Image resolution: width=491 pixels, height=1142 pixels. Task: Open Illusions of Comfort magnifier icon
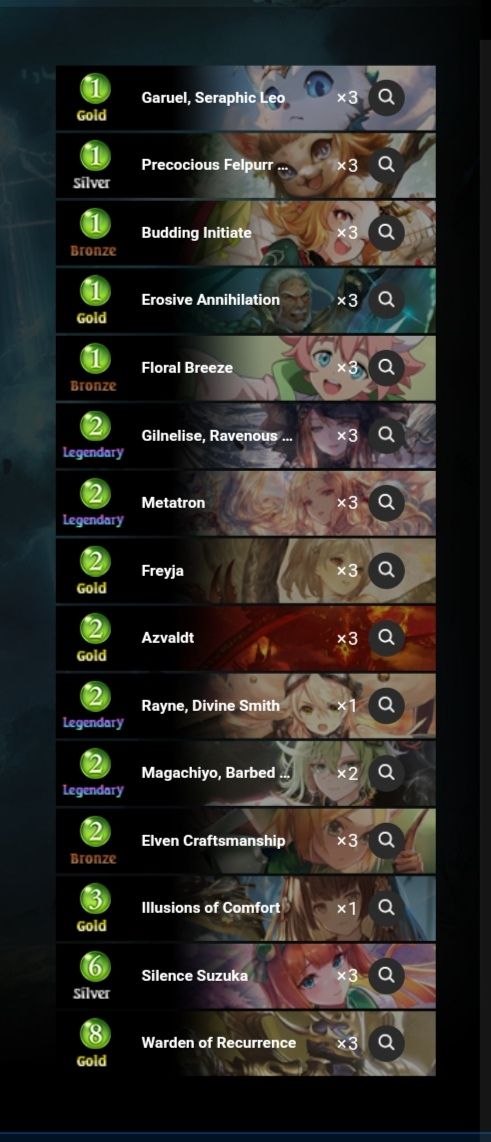click(386, 907)
